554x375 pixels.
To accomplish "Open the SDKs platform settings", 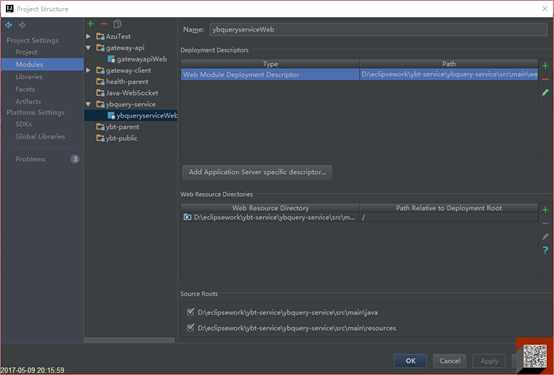I will pyautogui.click(x=24, y=124).
